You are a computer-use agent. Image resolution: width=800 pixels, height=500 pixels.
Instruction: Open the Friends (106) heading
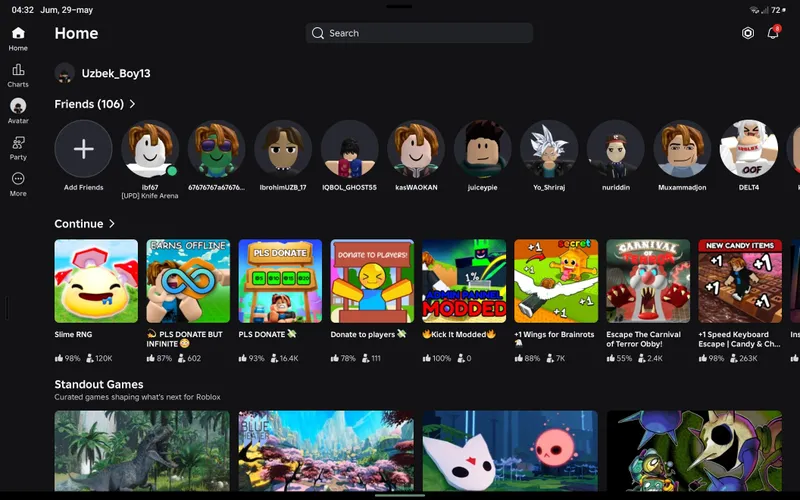click(89, 104)
